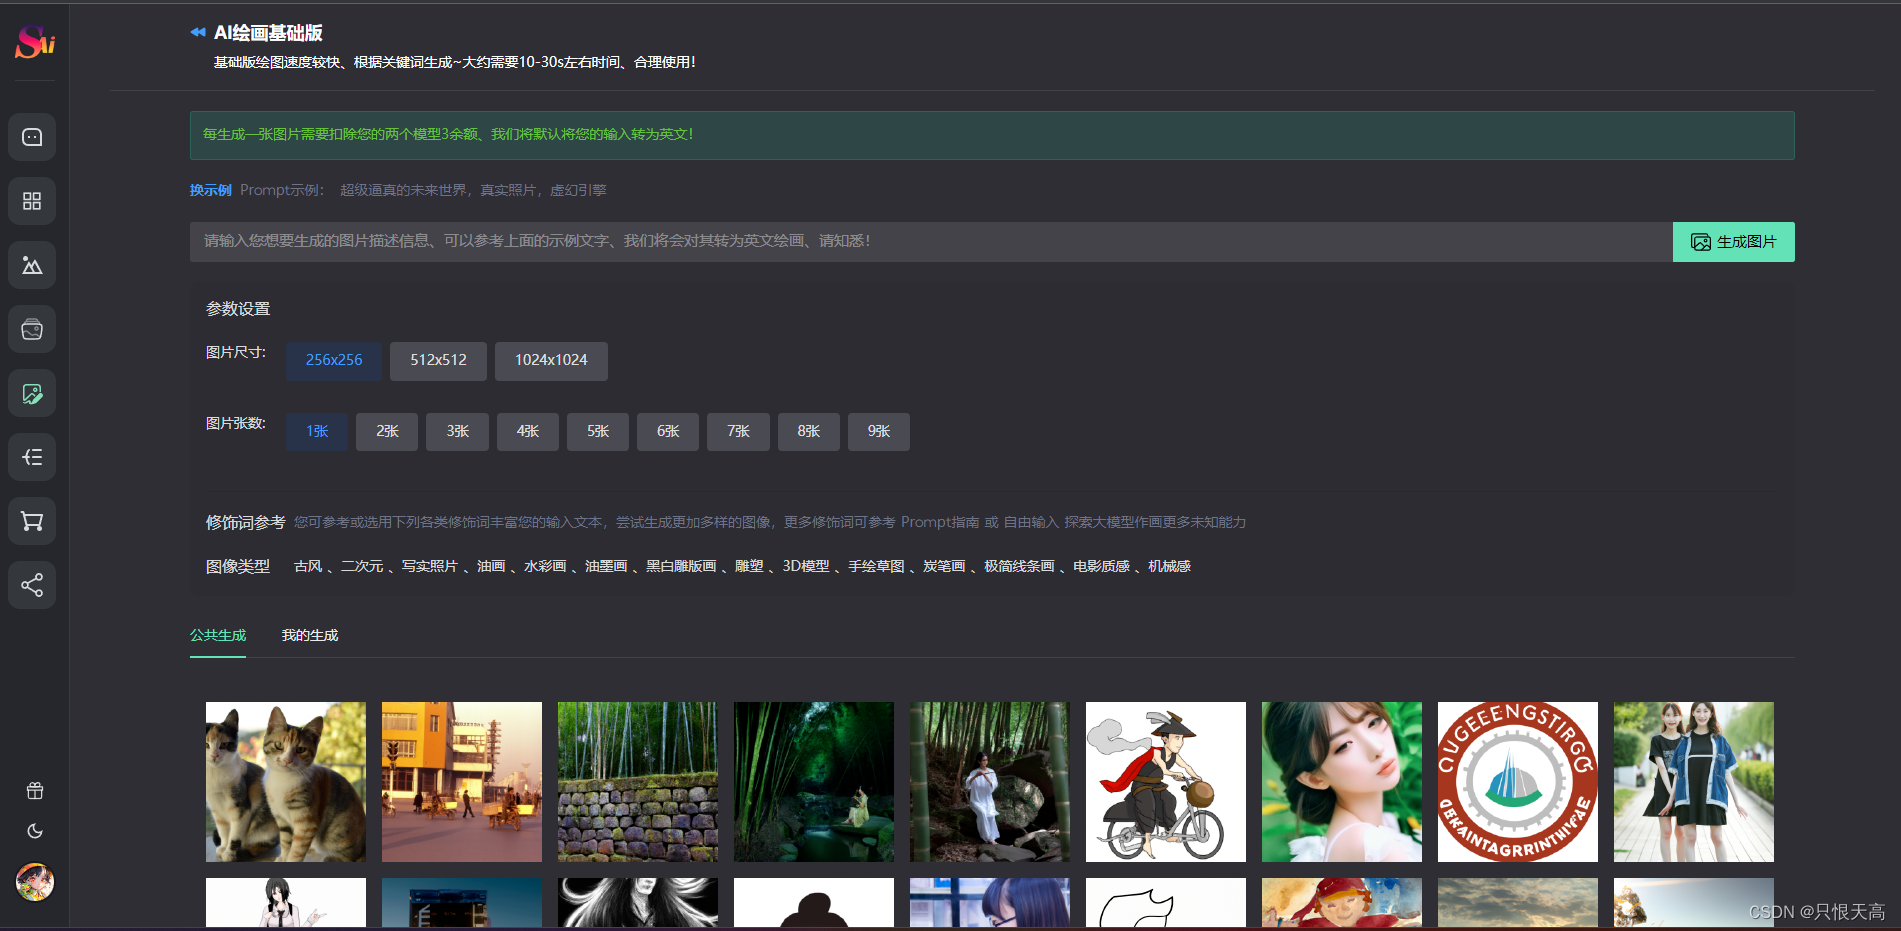The image size is (1901, 931).
Task: Click the back arrow beside AI绘画基础版
Action: pos(198,33)
